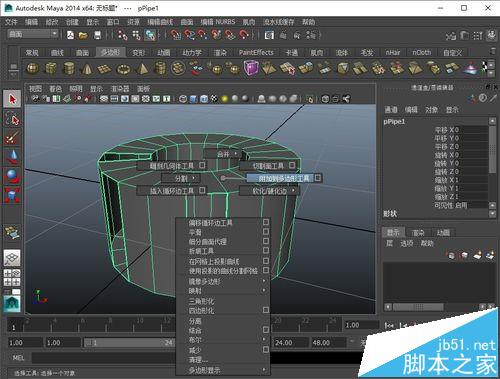Click the Open Scene folder icon
Viewport: 500px width, 379px height.
click(83, 35)
